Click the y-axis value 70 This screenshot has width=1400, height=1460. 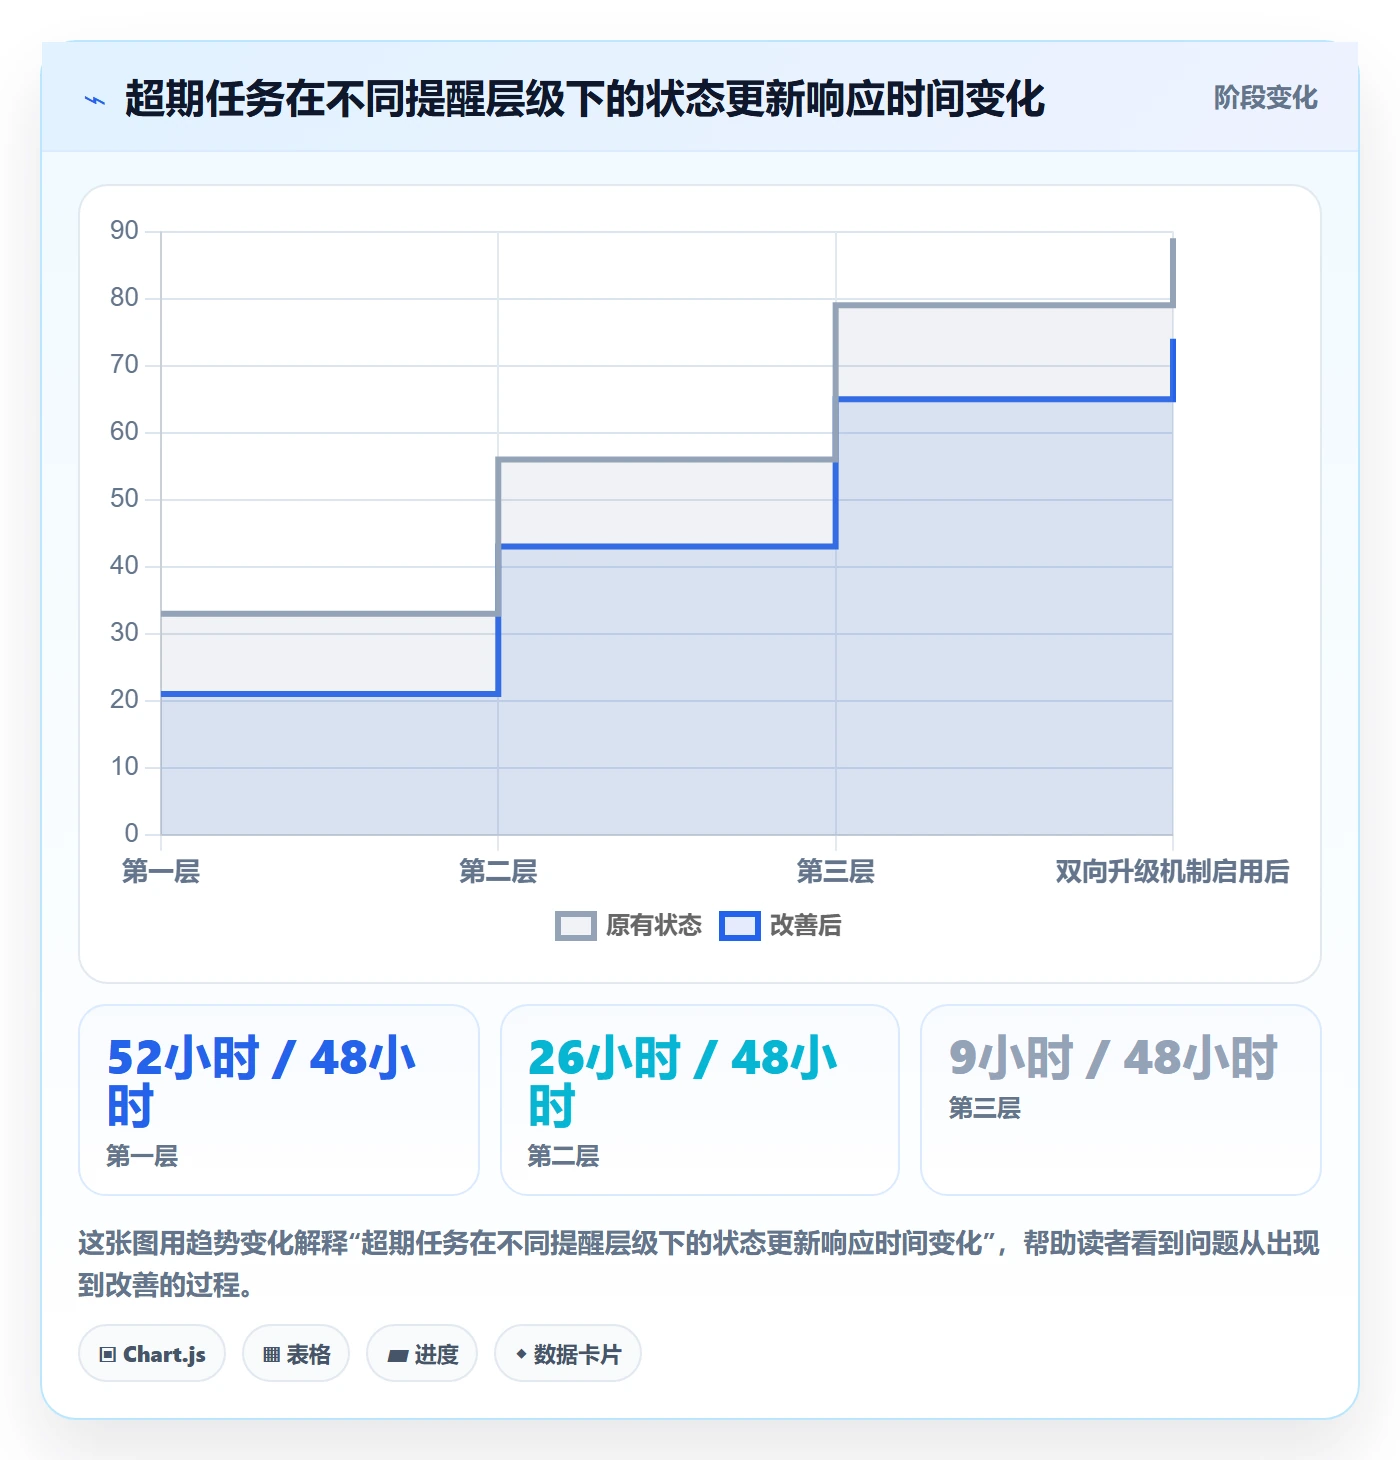click(125, 365)
